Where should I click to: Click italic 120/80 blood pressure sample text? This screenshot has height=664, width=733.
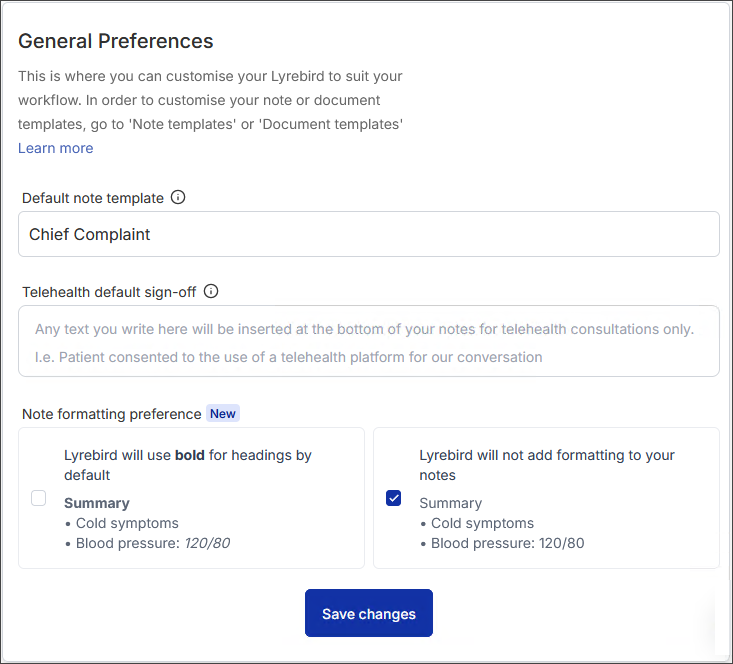click(207, 543)
